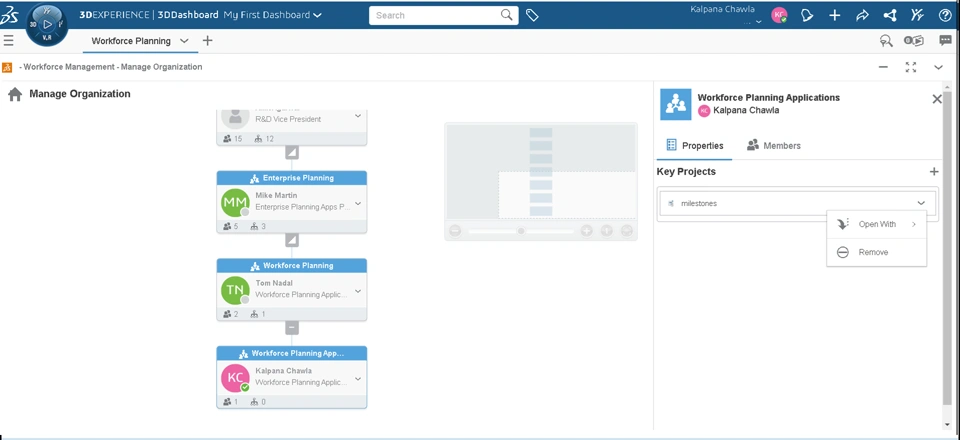
Task: Click the KC avatar on the Kalpana Chawla card
Action: (x=235, y=378)
